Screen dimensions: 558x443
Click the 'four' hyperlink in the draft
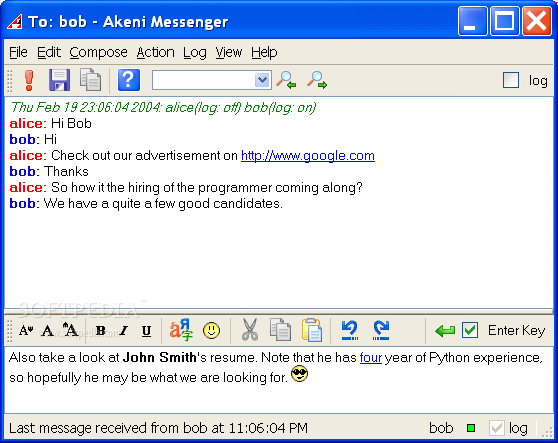(x=371, y=358)
